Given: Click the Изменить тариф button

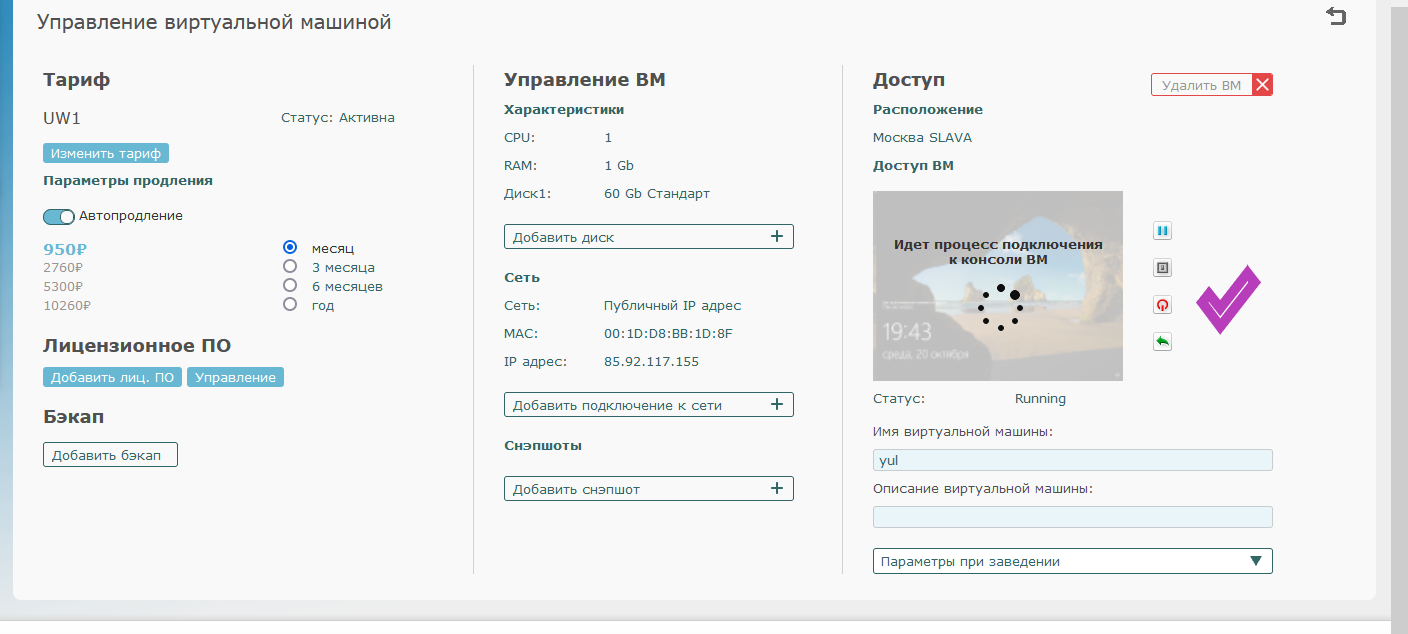Looking at the screenshot, I should [106, 153].
